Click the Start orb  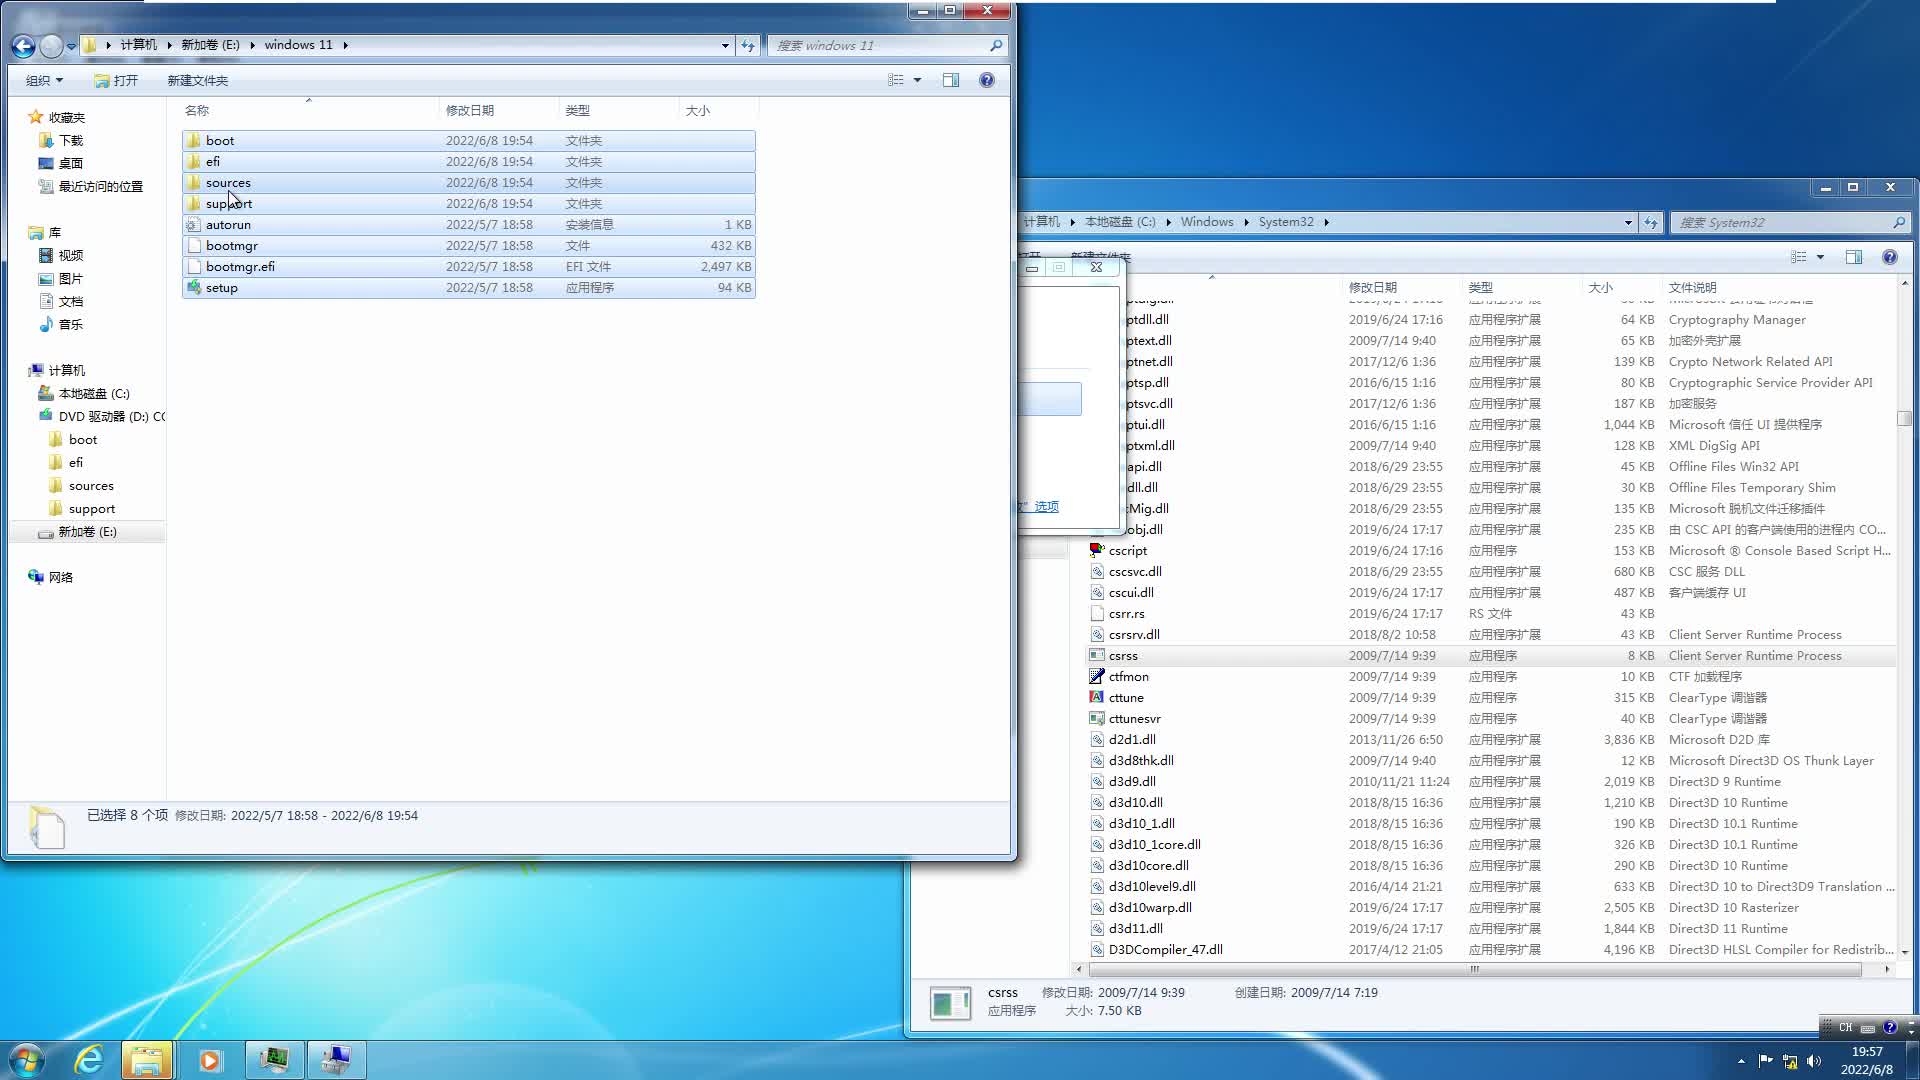coord(25,1058)
